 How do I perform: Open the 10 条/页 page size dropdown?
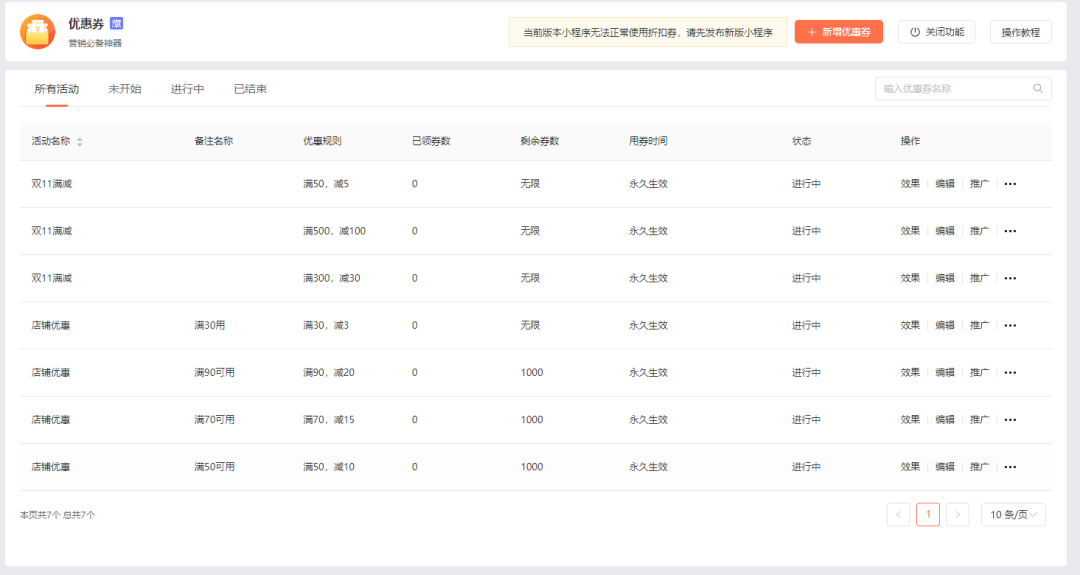1013,514
